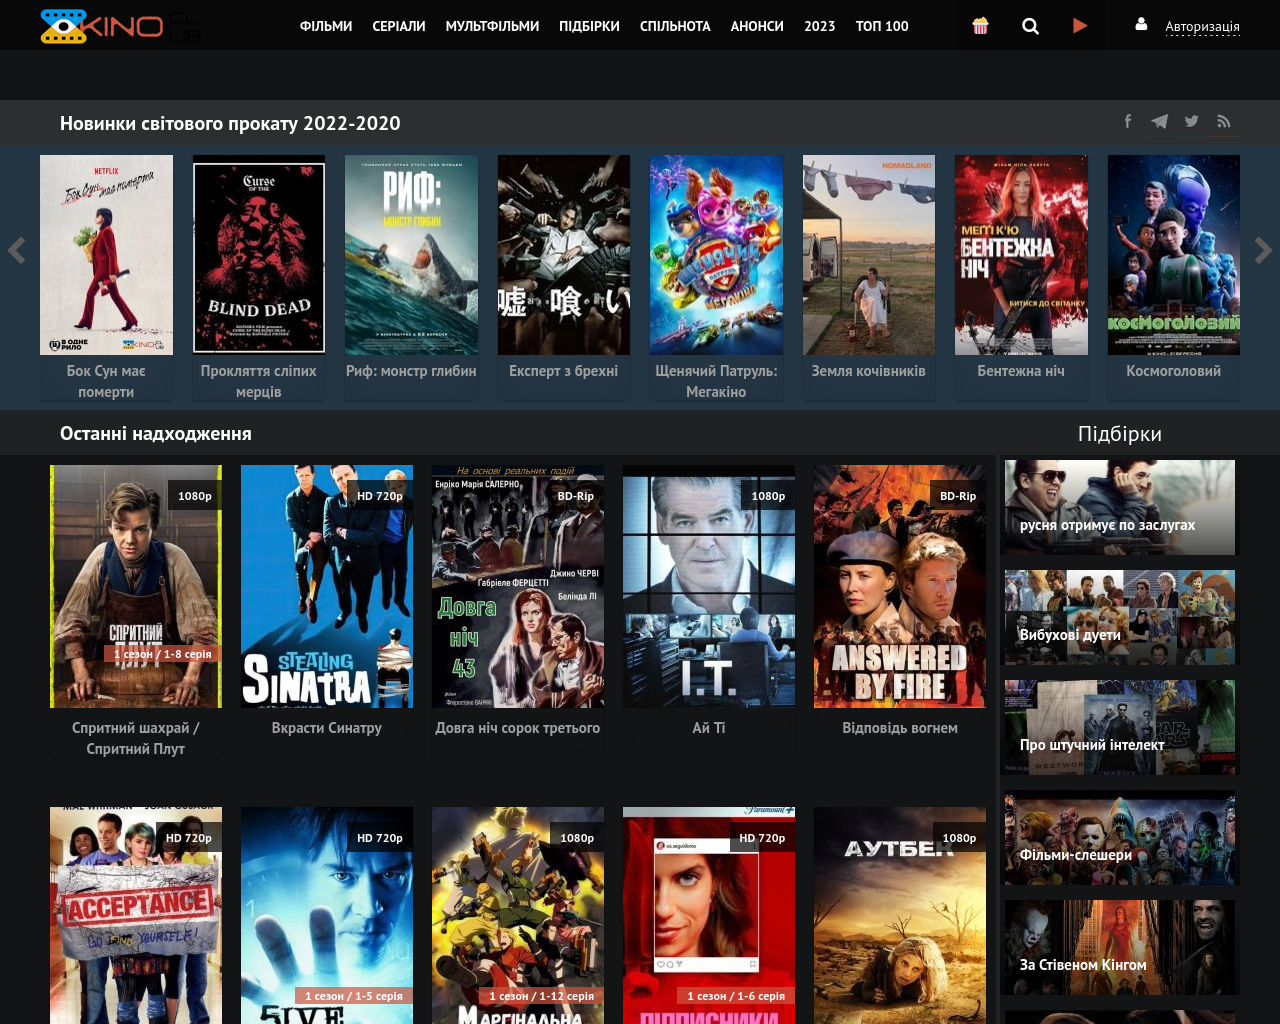Click the popcorn icon in header
1280x1024 pixels.
(x=980, y=26)
